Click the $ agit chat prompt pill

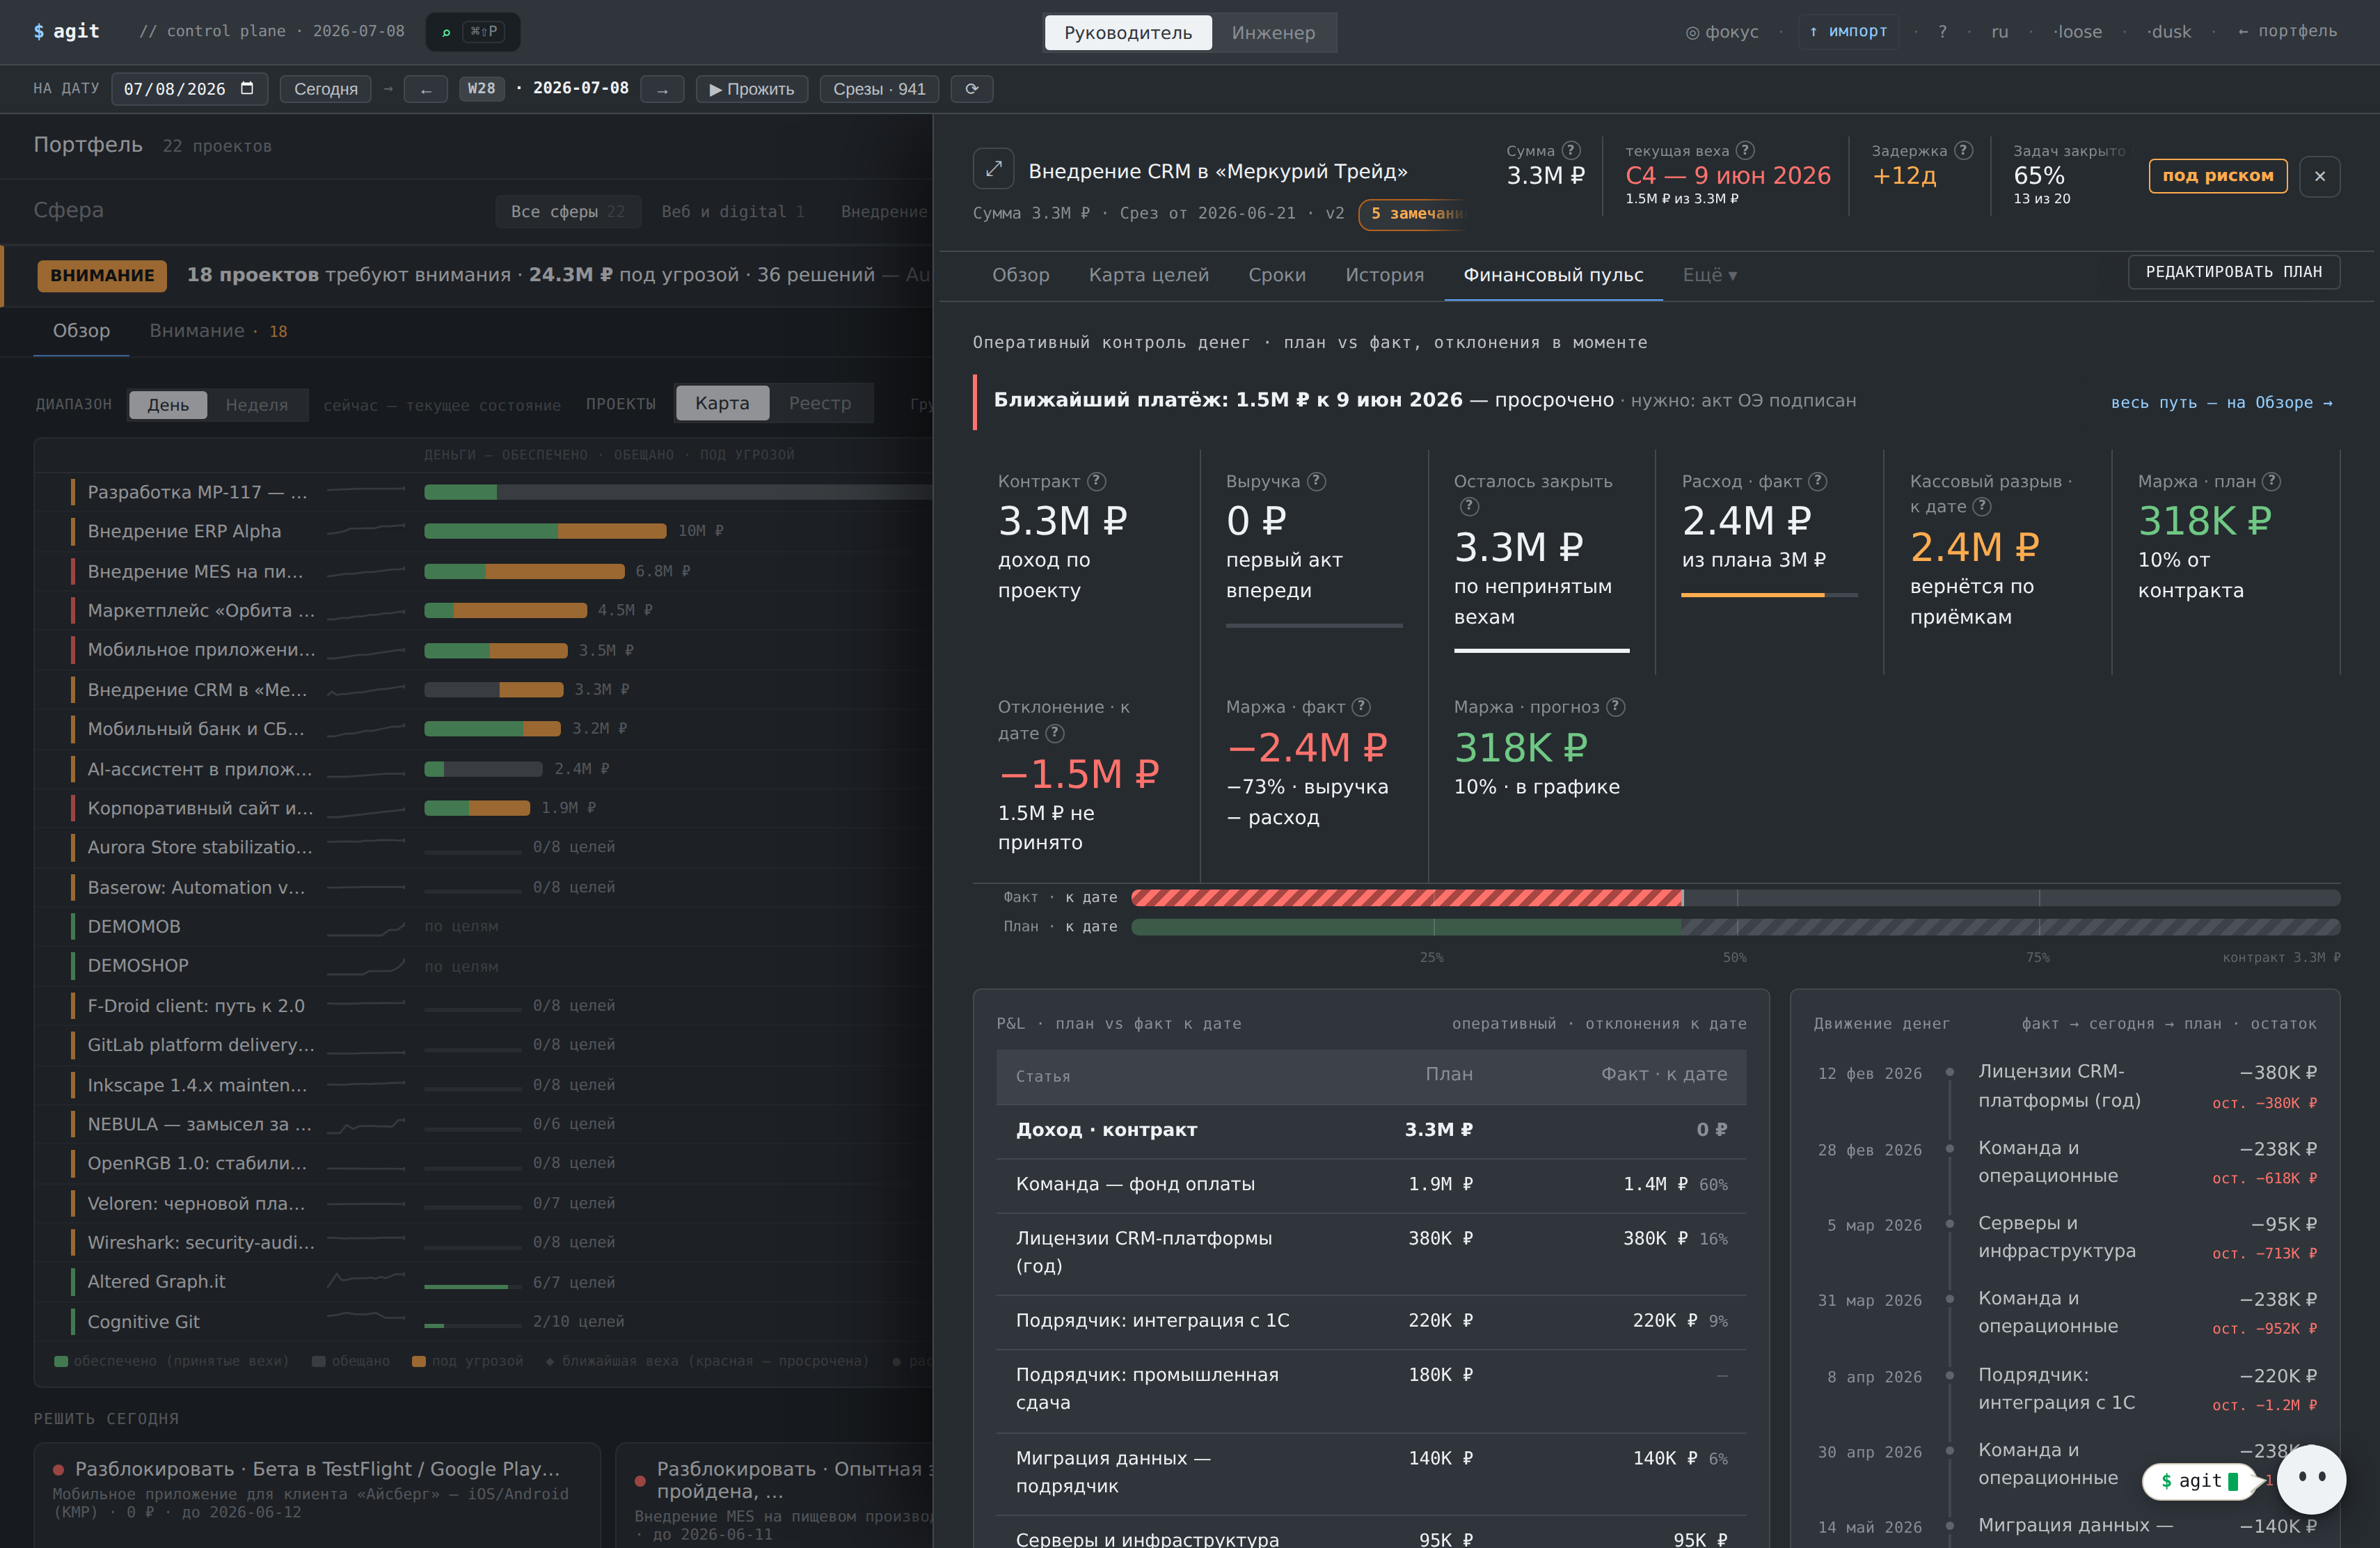[x=2199, y=1481]
